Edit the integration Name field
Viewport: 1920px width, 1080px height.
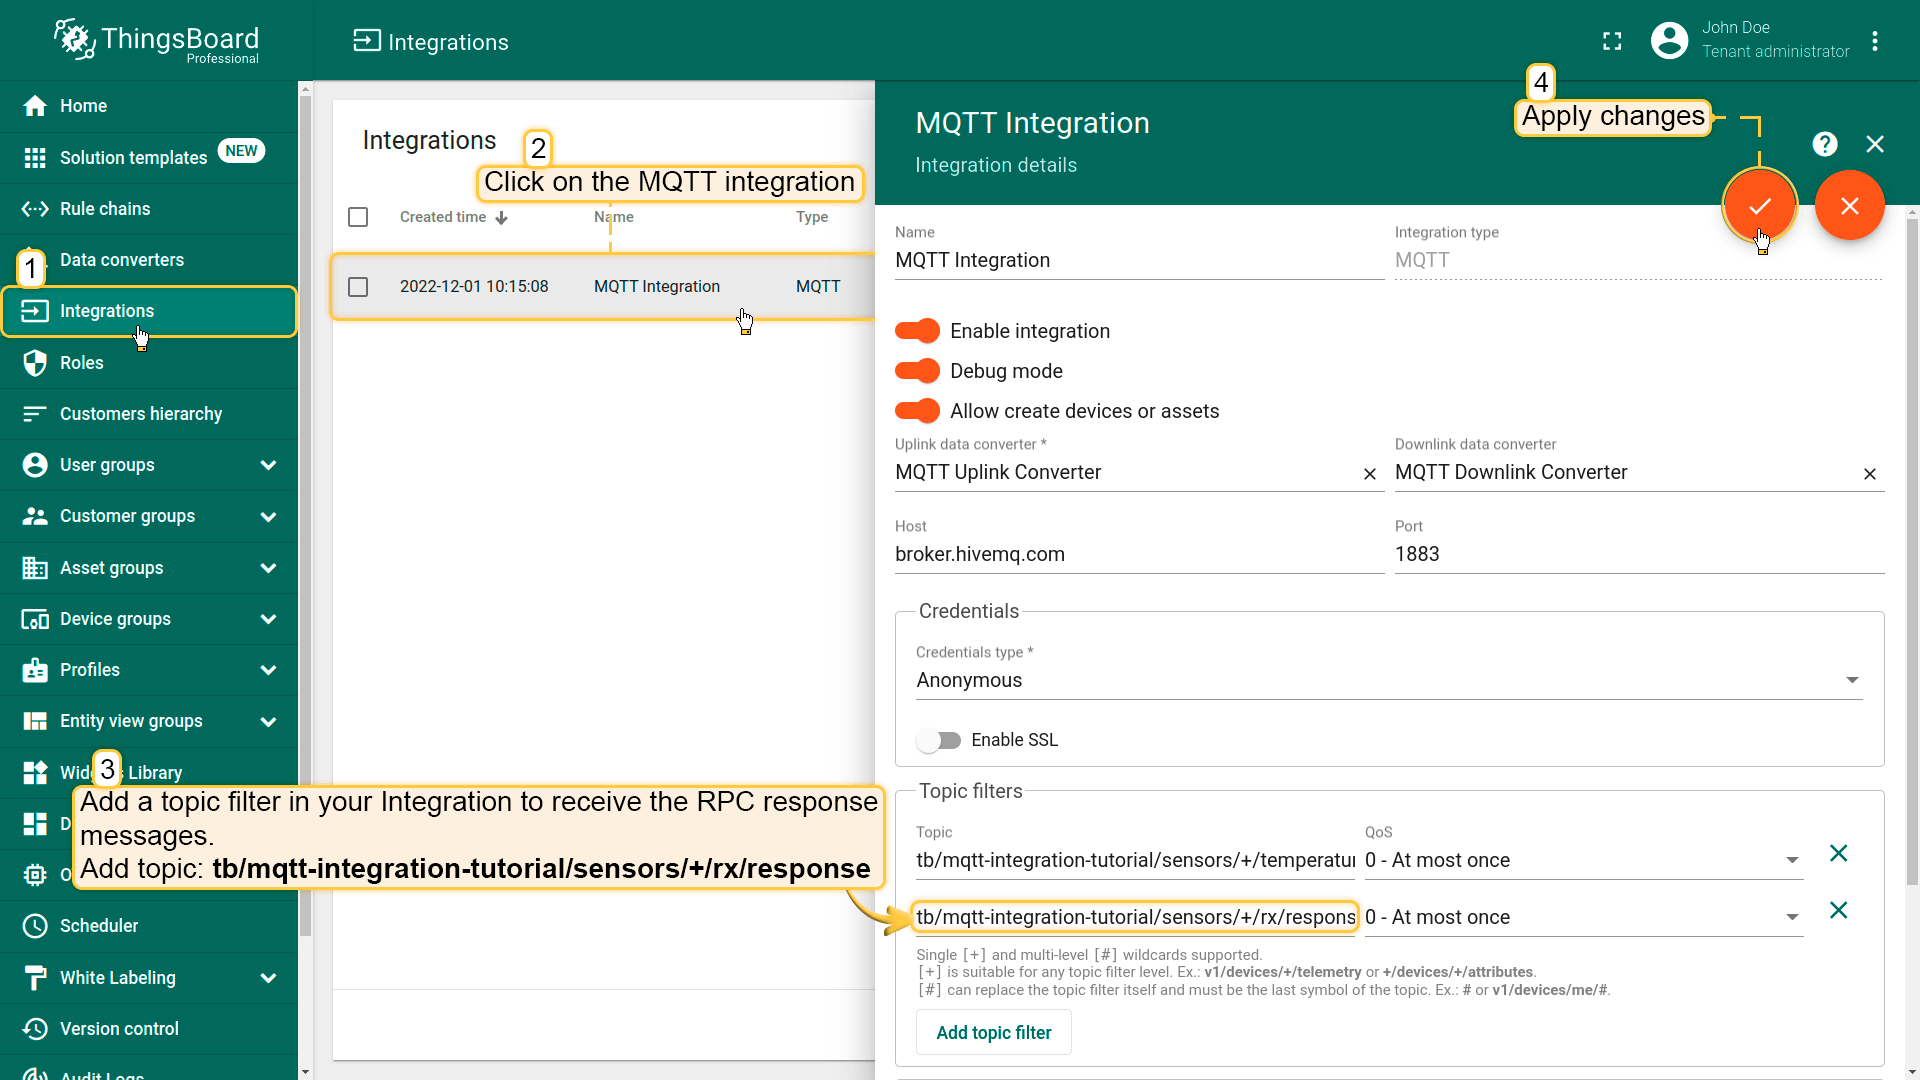1139,260
